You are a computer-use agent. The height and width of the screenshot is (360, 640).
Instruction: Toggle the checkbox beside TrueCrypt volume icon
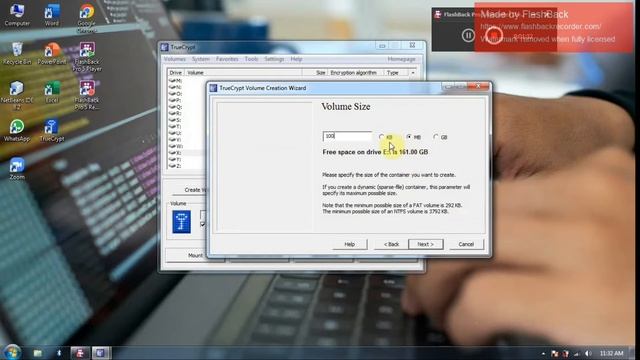click(x=203, y=224)
